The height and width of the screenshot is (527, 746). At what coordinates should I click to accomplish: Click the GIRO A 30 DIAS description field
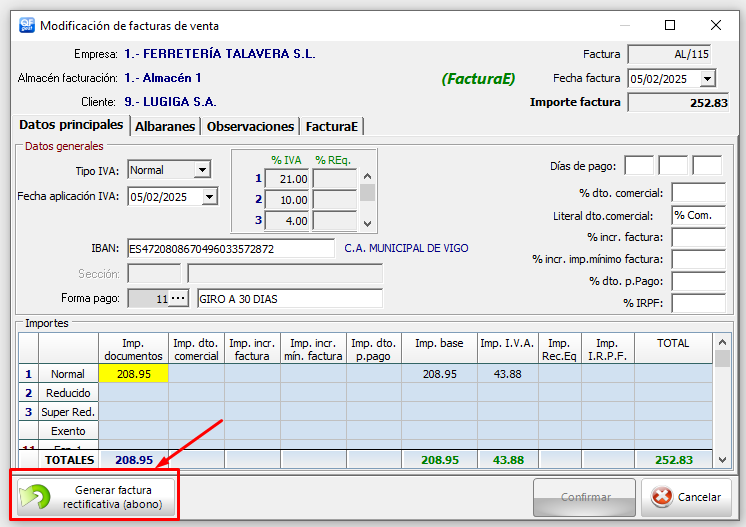pyautogui.click(x=290, y=299)
